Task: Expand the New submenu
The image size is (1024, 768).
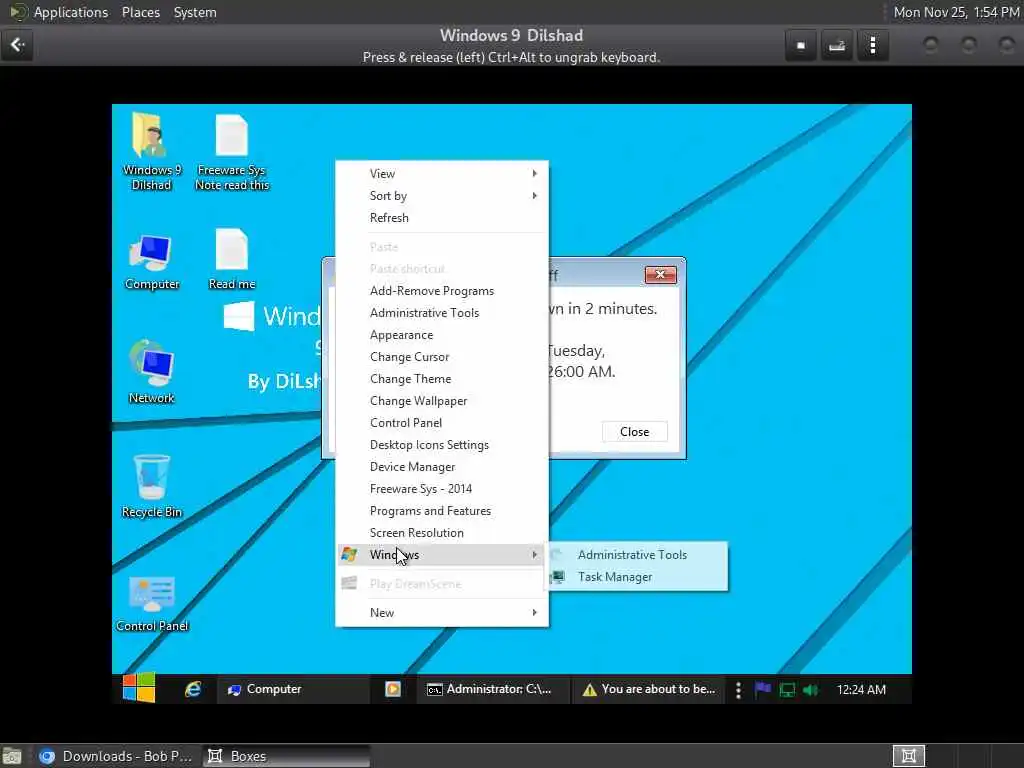Action: point(442,613)
